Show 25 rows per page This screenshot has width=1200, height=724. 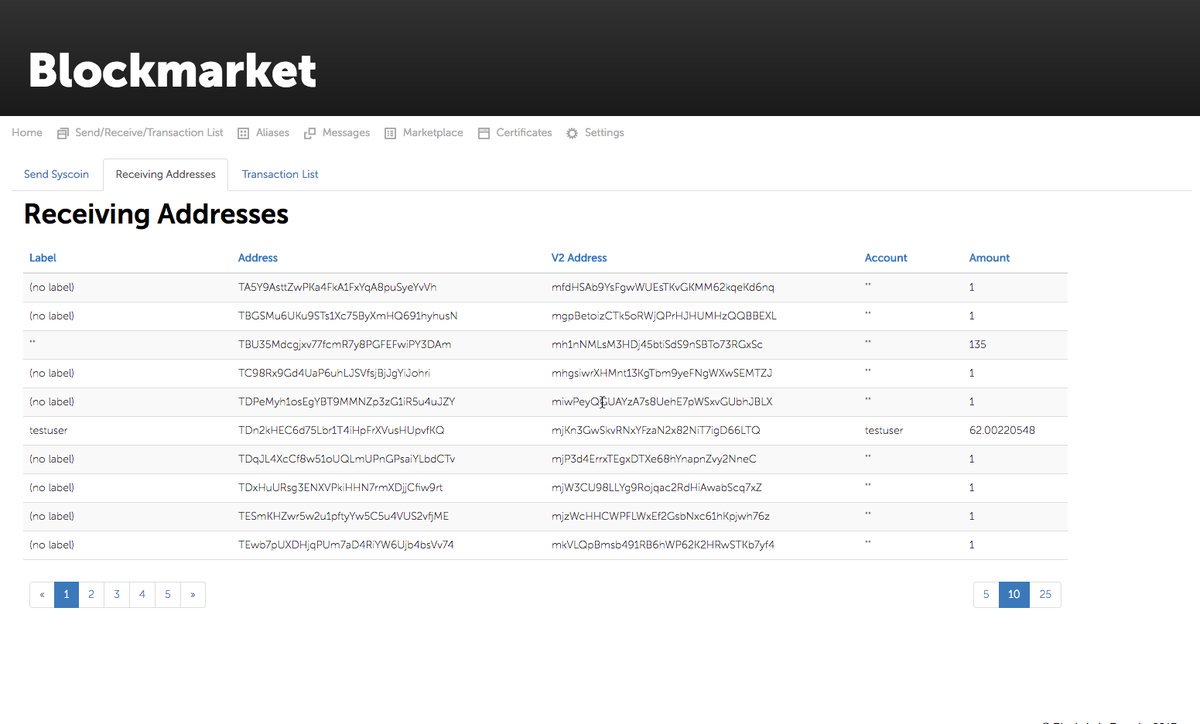click(1045, 594)
